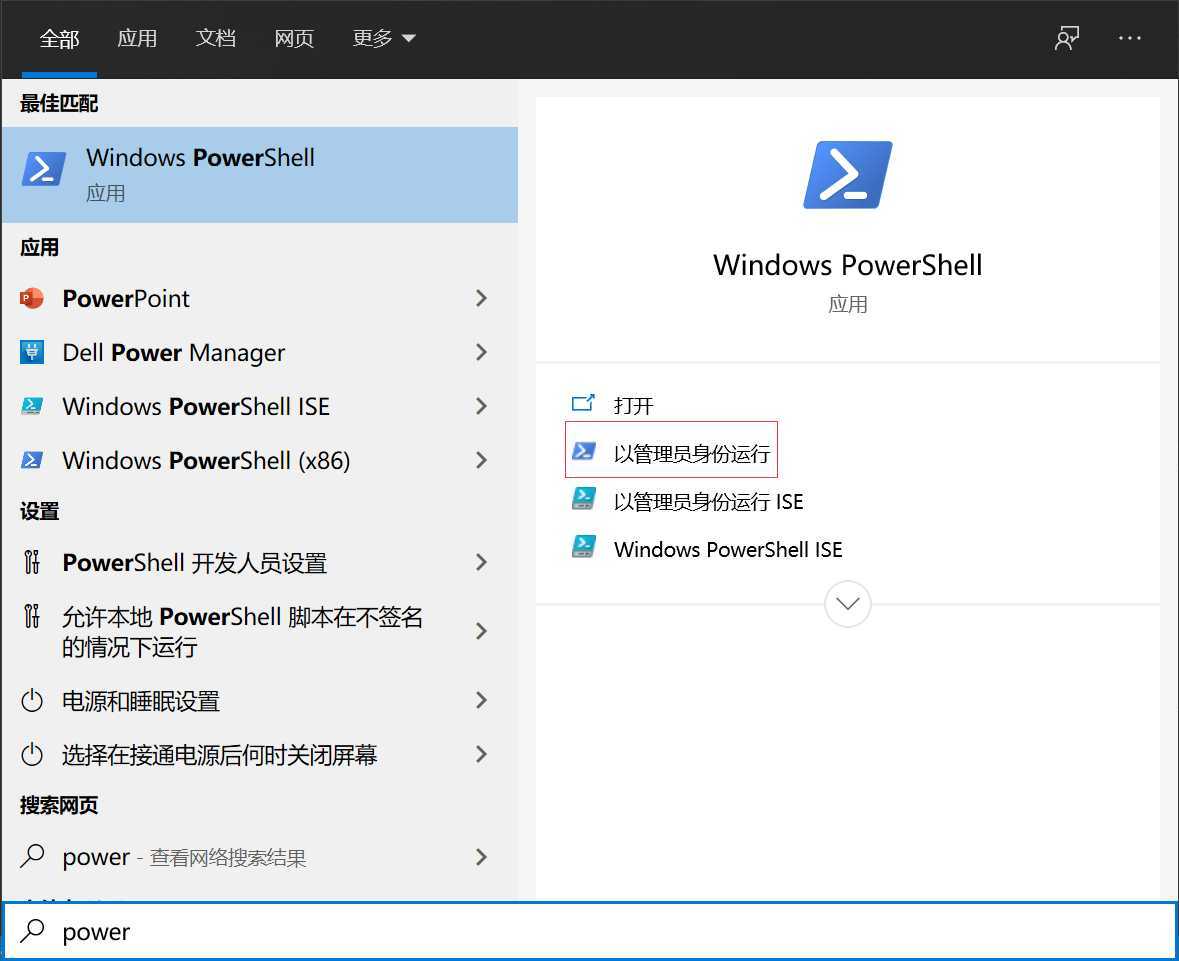The height and width of the screenshot is (961, 1179).
Task: Click the 打开 open icon
Action: (583, 404)
